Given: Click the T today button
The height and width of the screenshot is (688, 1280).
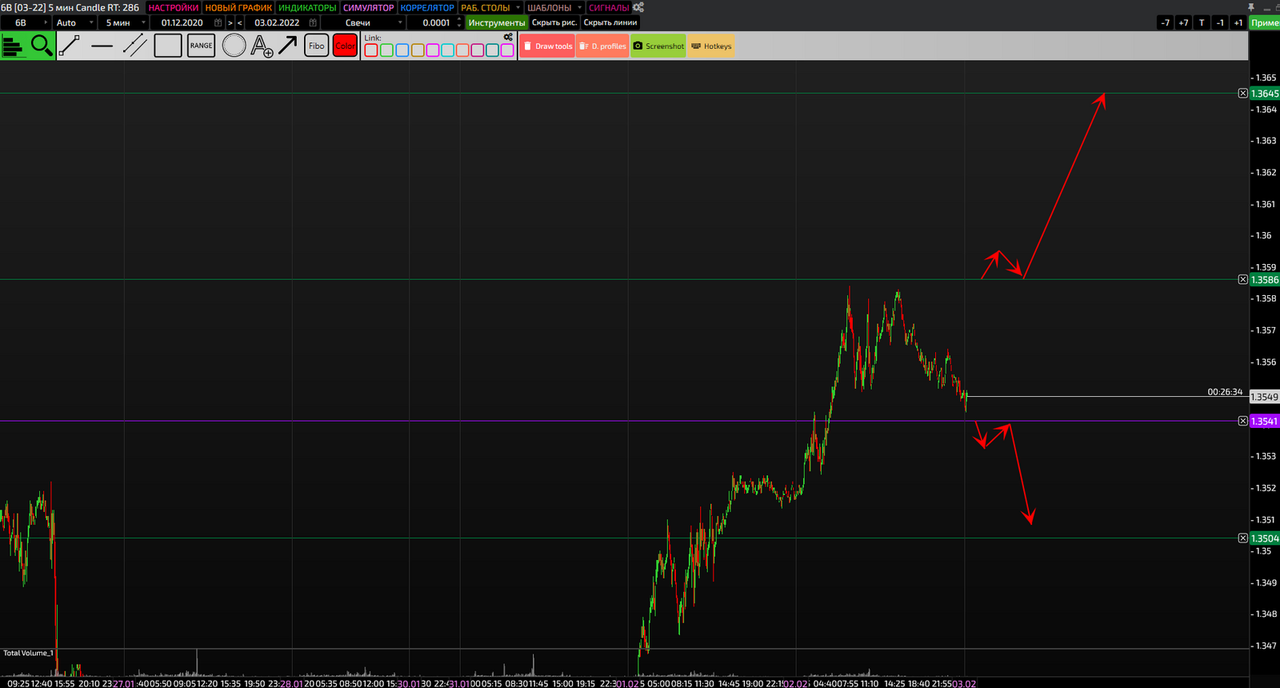Looking at the screenshot, I should [1202, 22].
